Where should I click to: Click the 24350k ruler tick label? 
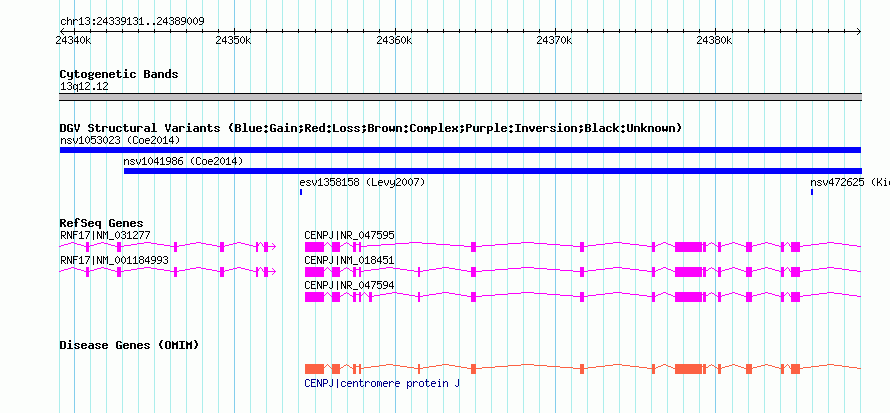233,41
